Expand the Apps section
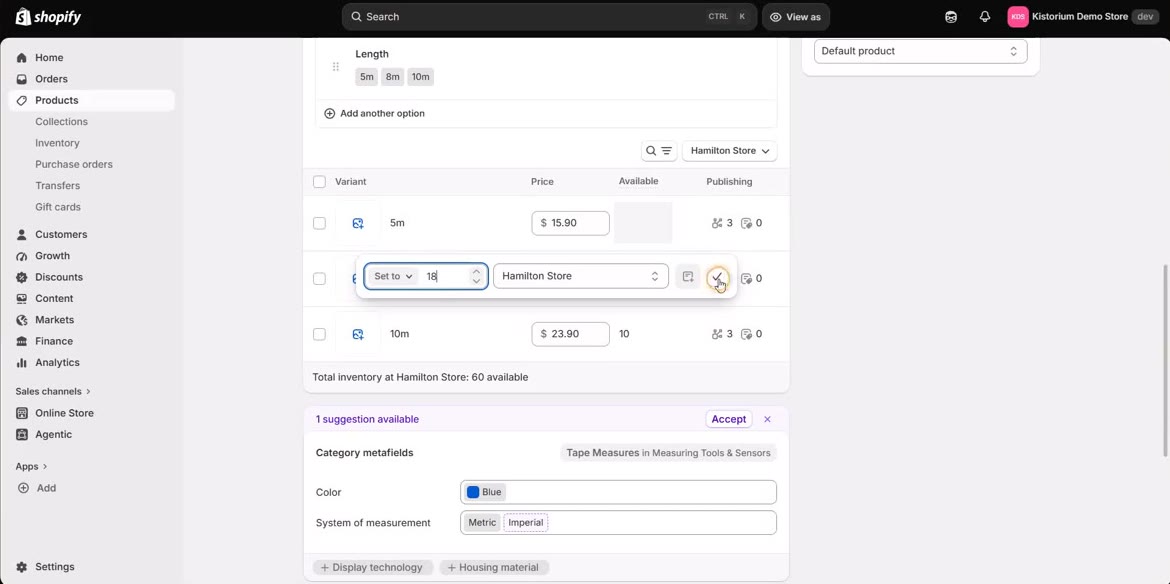 pos(31,466)
